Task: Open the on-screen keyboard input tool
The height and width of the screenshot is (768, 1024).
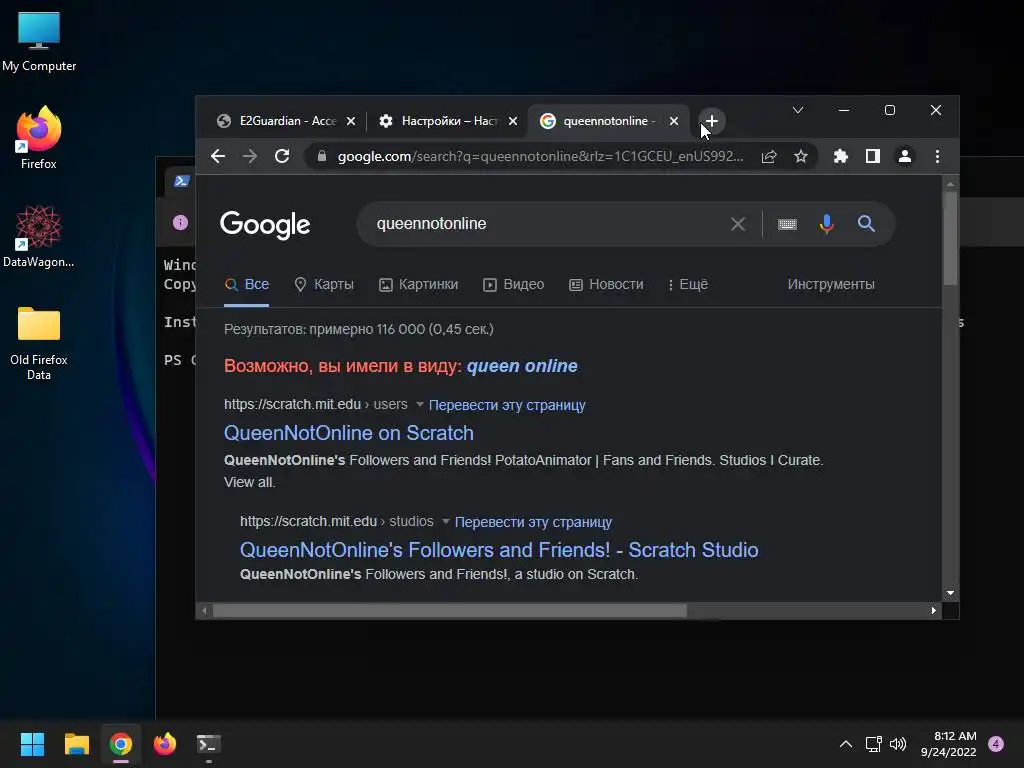Action: (x=787, y=224)
